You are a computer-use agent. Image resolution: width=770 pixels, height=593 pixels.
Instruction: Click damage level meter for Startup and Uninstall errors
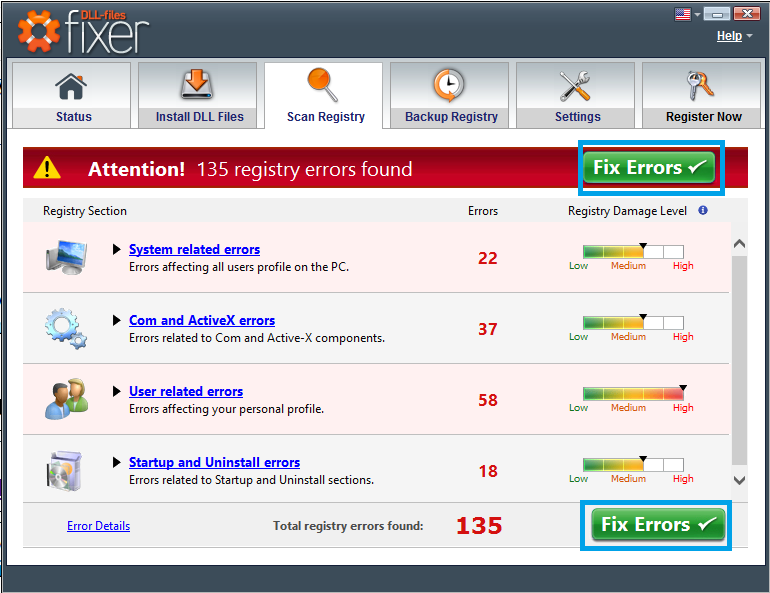[633, 464]
